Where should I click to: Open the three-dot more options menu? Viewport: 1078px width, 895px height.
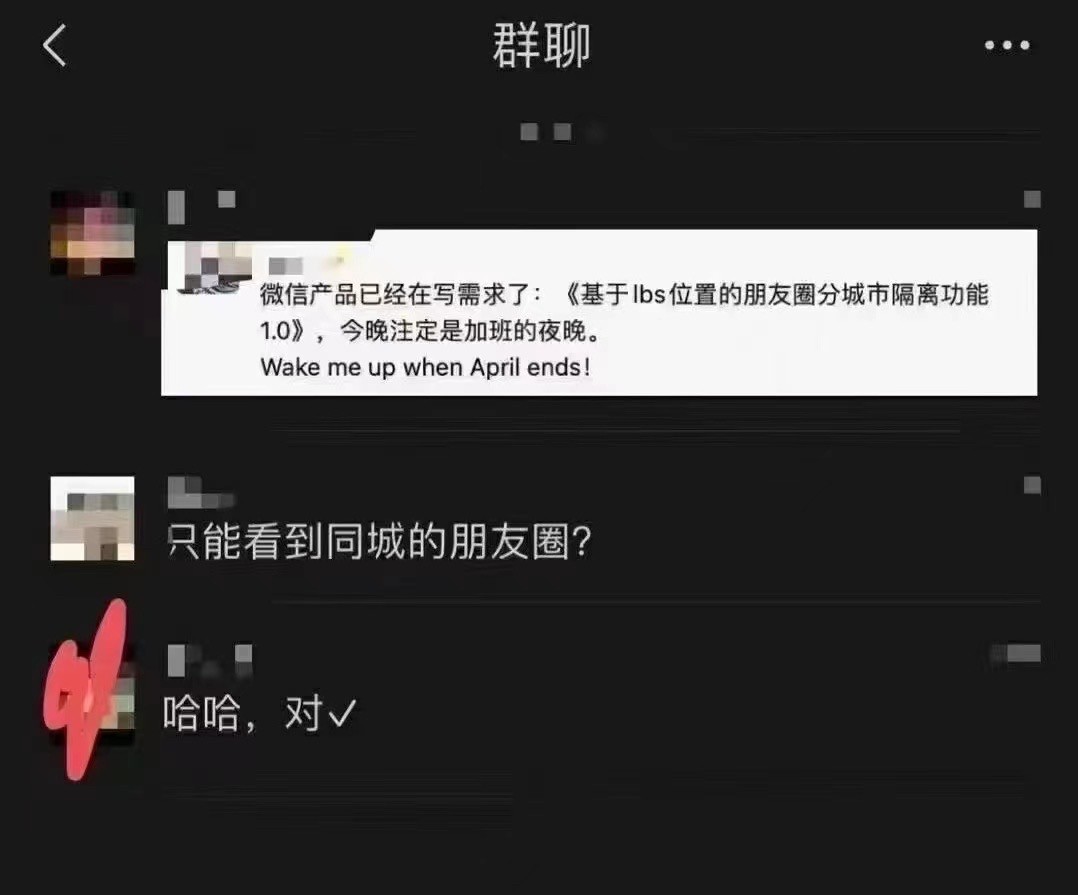click(x=1007, y=45)
